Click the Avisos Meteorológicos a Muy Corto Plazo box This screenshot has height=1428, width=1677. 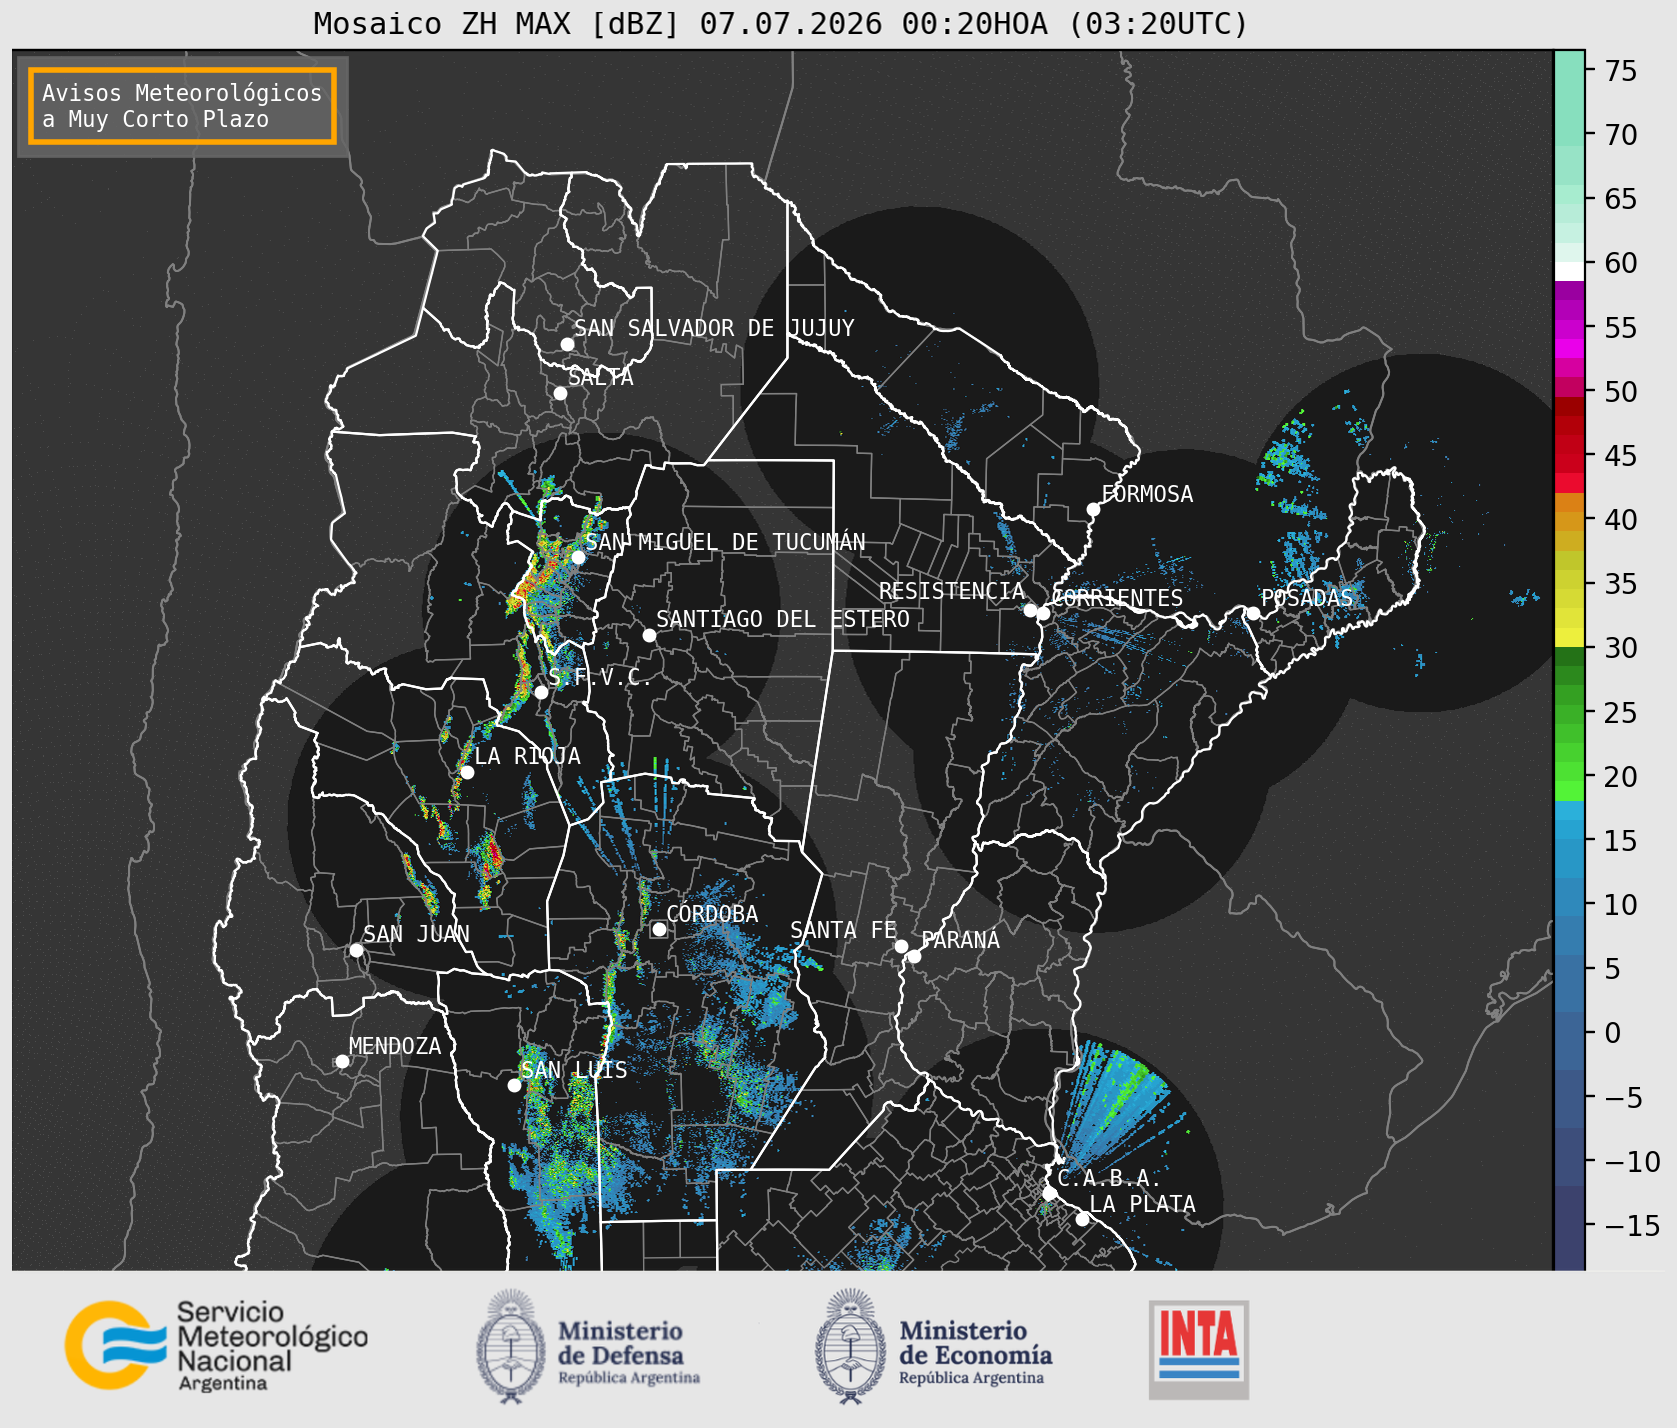(182, 106)
